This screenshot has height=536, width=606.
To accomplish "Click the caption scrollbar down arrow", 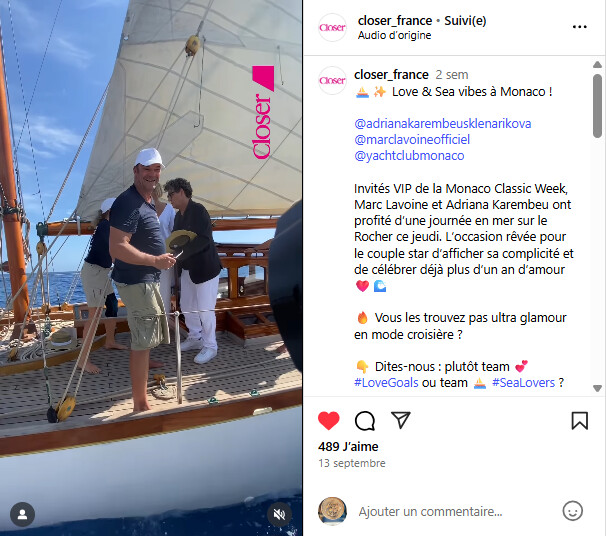I will pyautogui.click(x=597, y=388).
